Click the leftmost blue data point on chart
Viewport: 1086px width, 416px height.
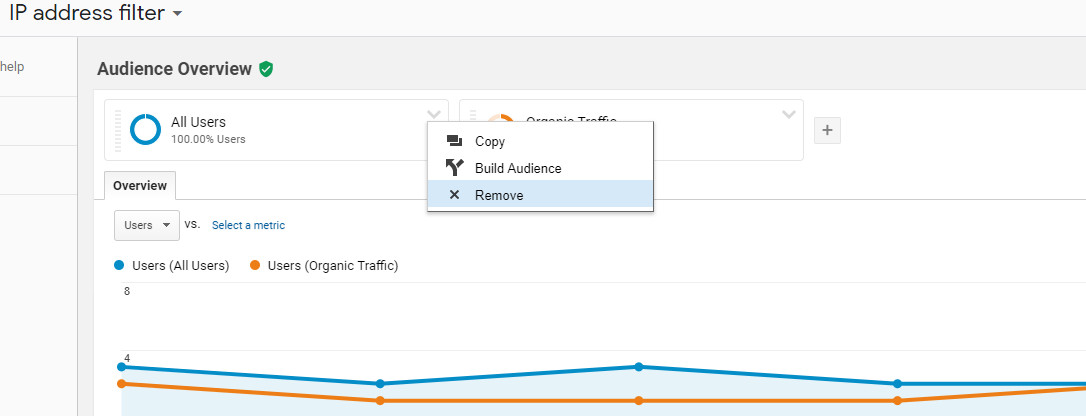(x=122, y=367)
